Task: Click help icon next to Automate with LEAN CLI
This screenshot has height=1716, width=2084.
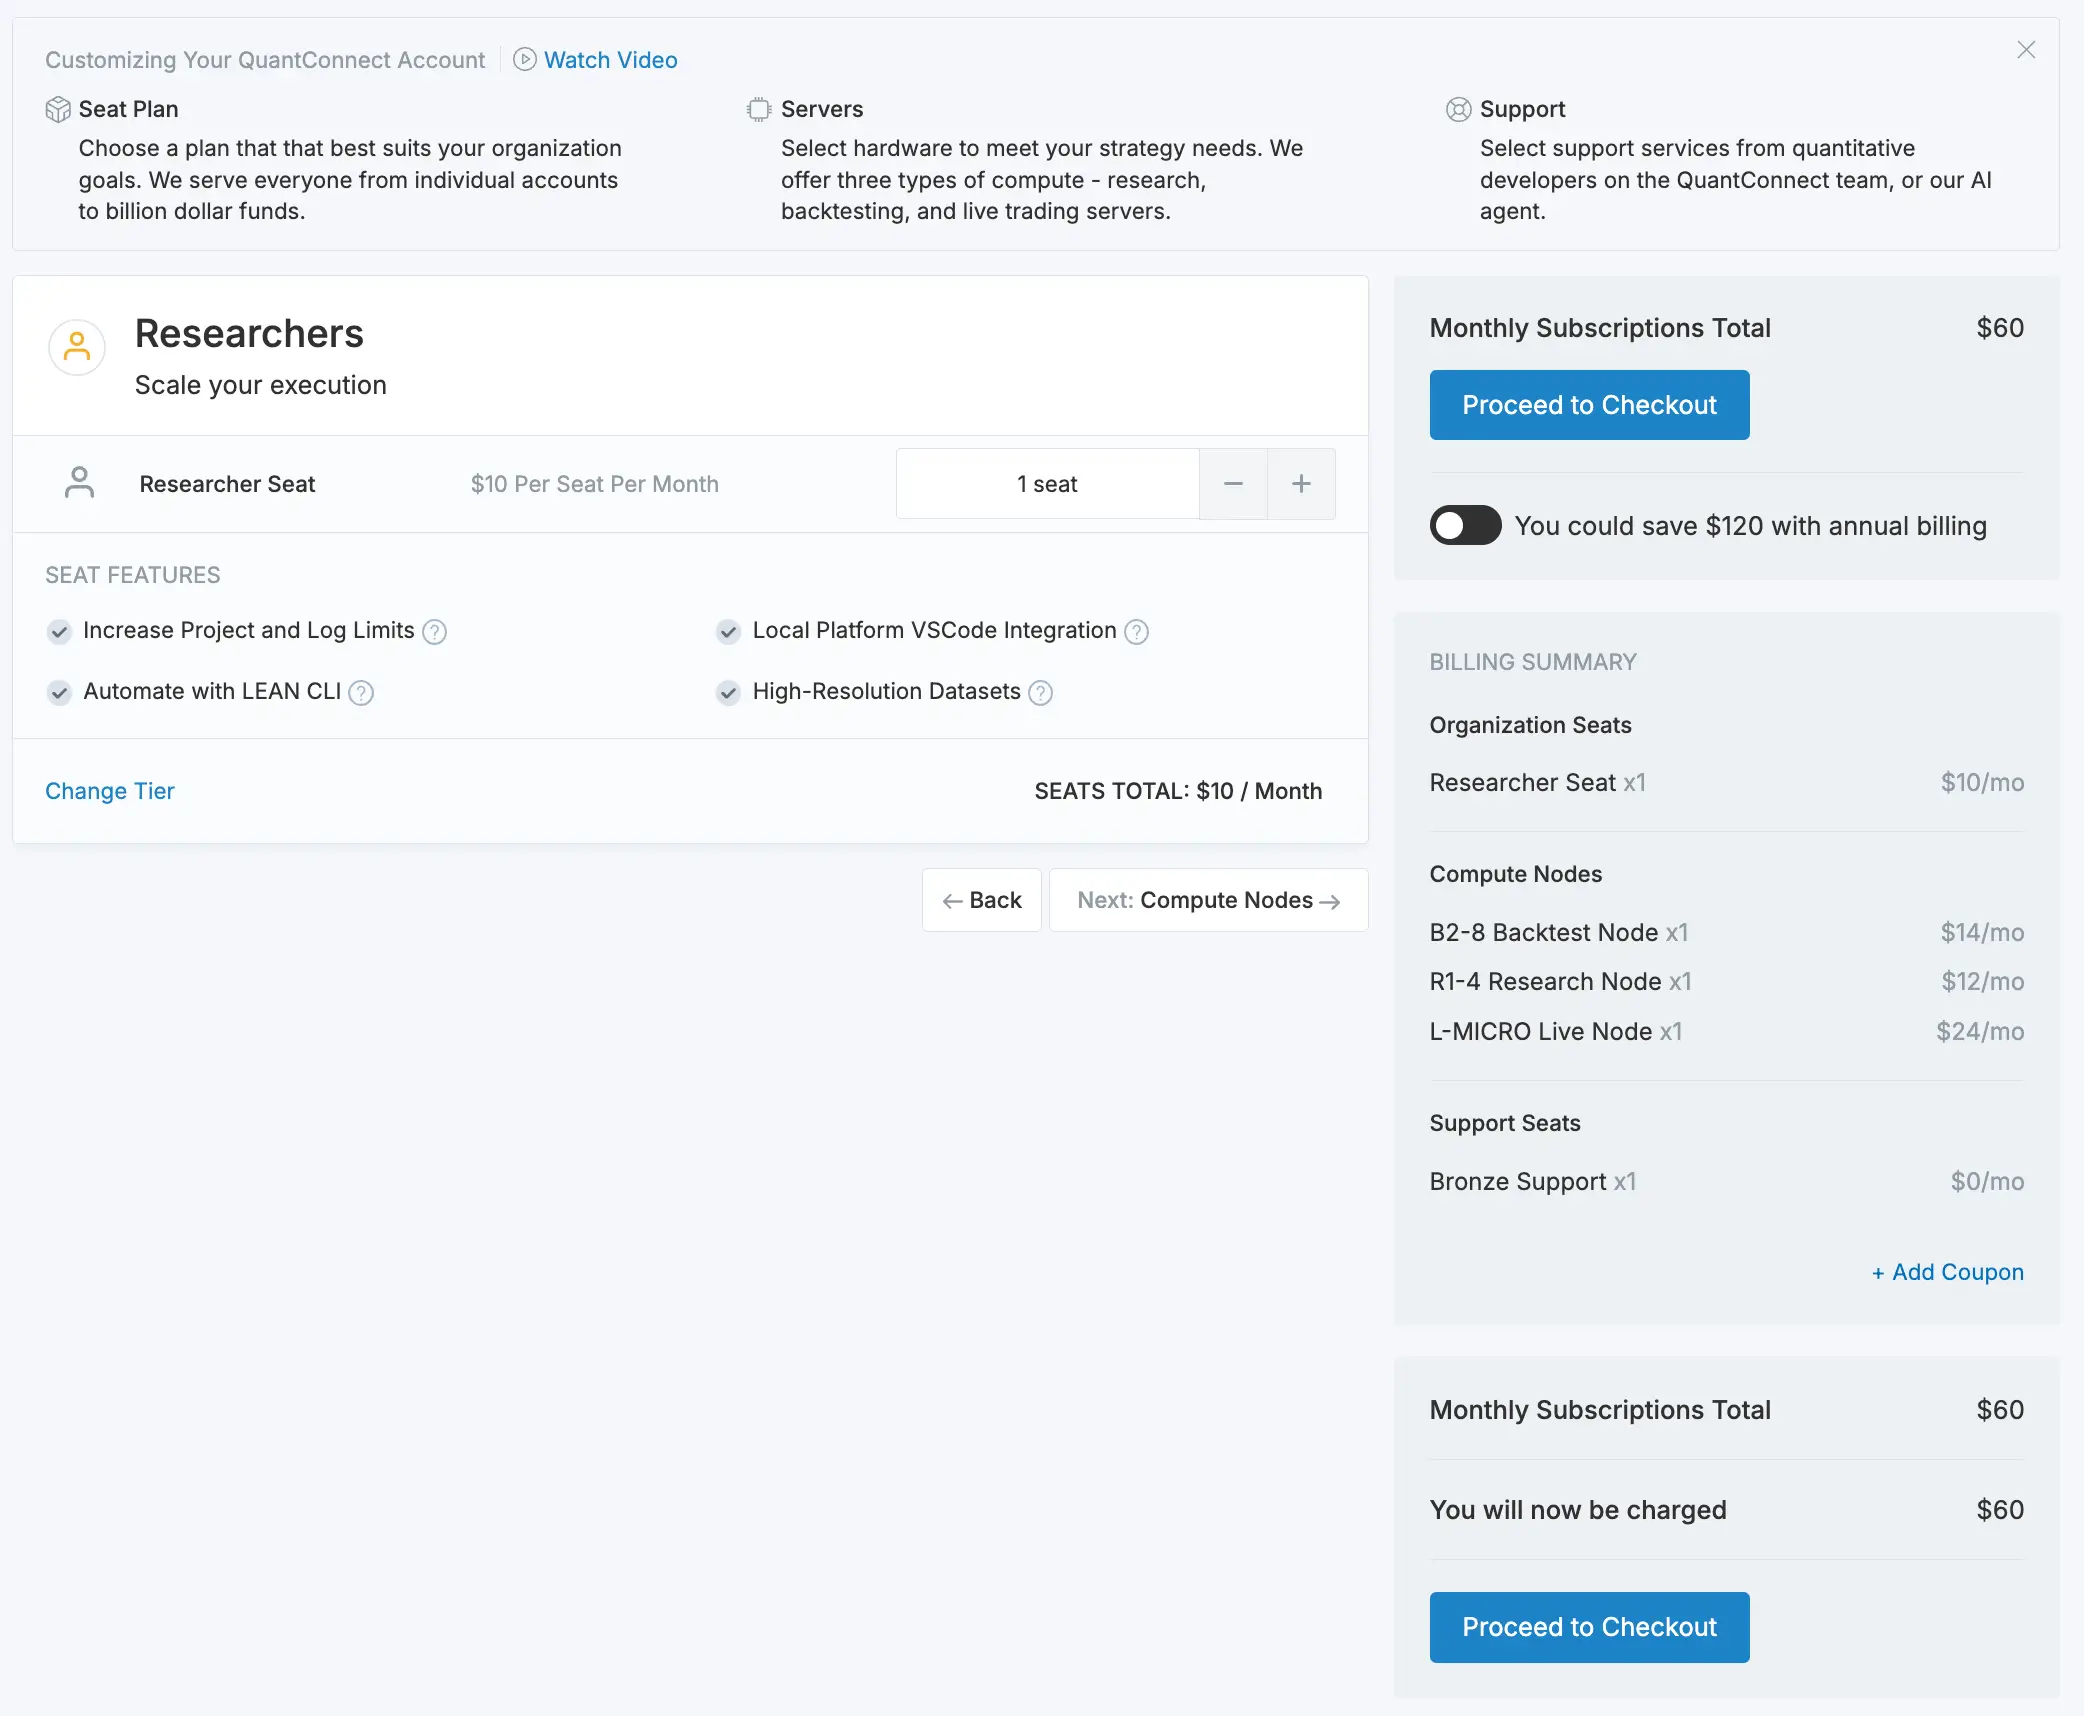Action: coord(361,693)
